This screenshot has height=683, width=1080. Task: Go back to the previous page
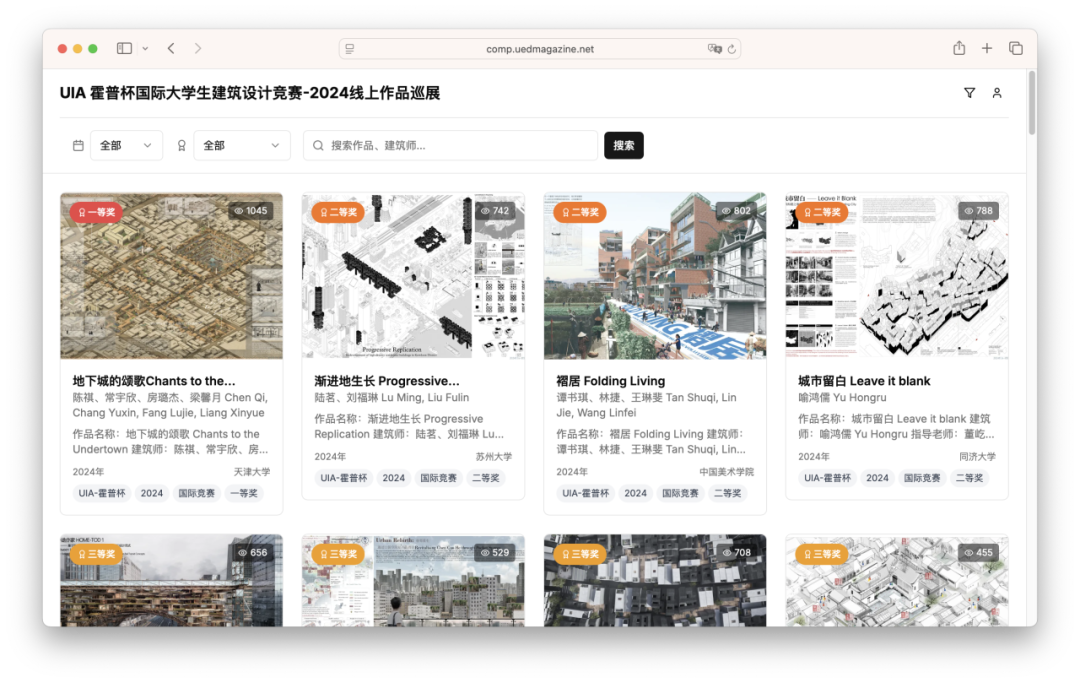pos(171,48)
